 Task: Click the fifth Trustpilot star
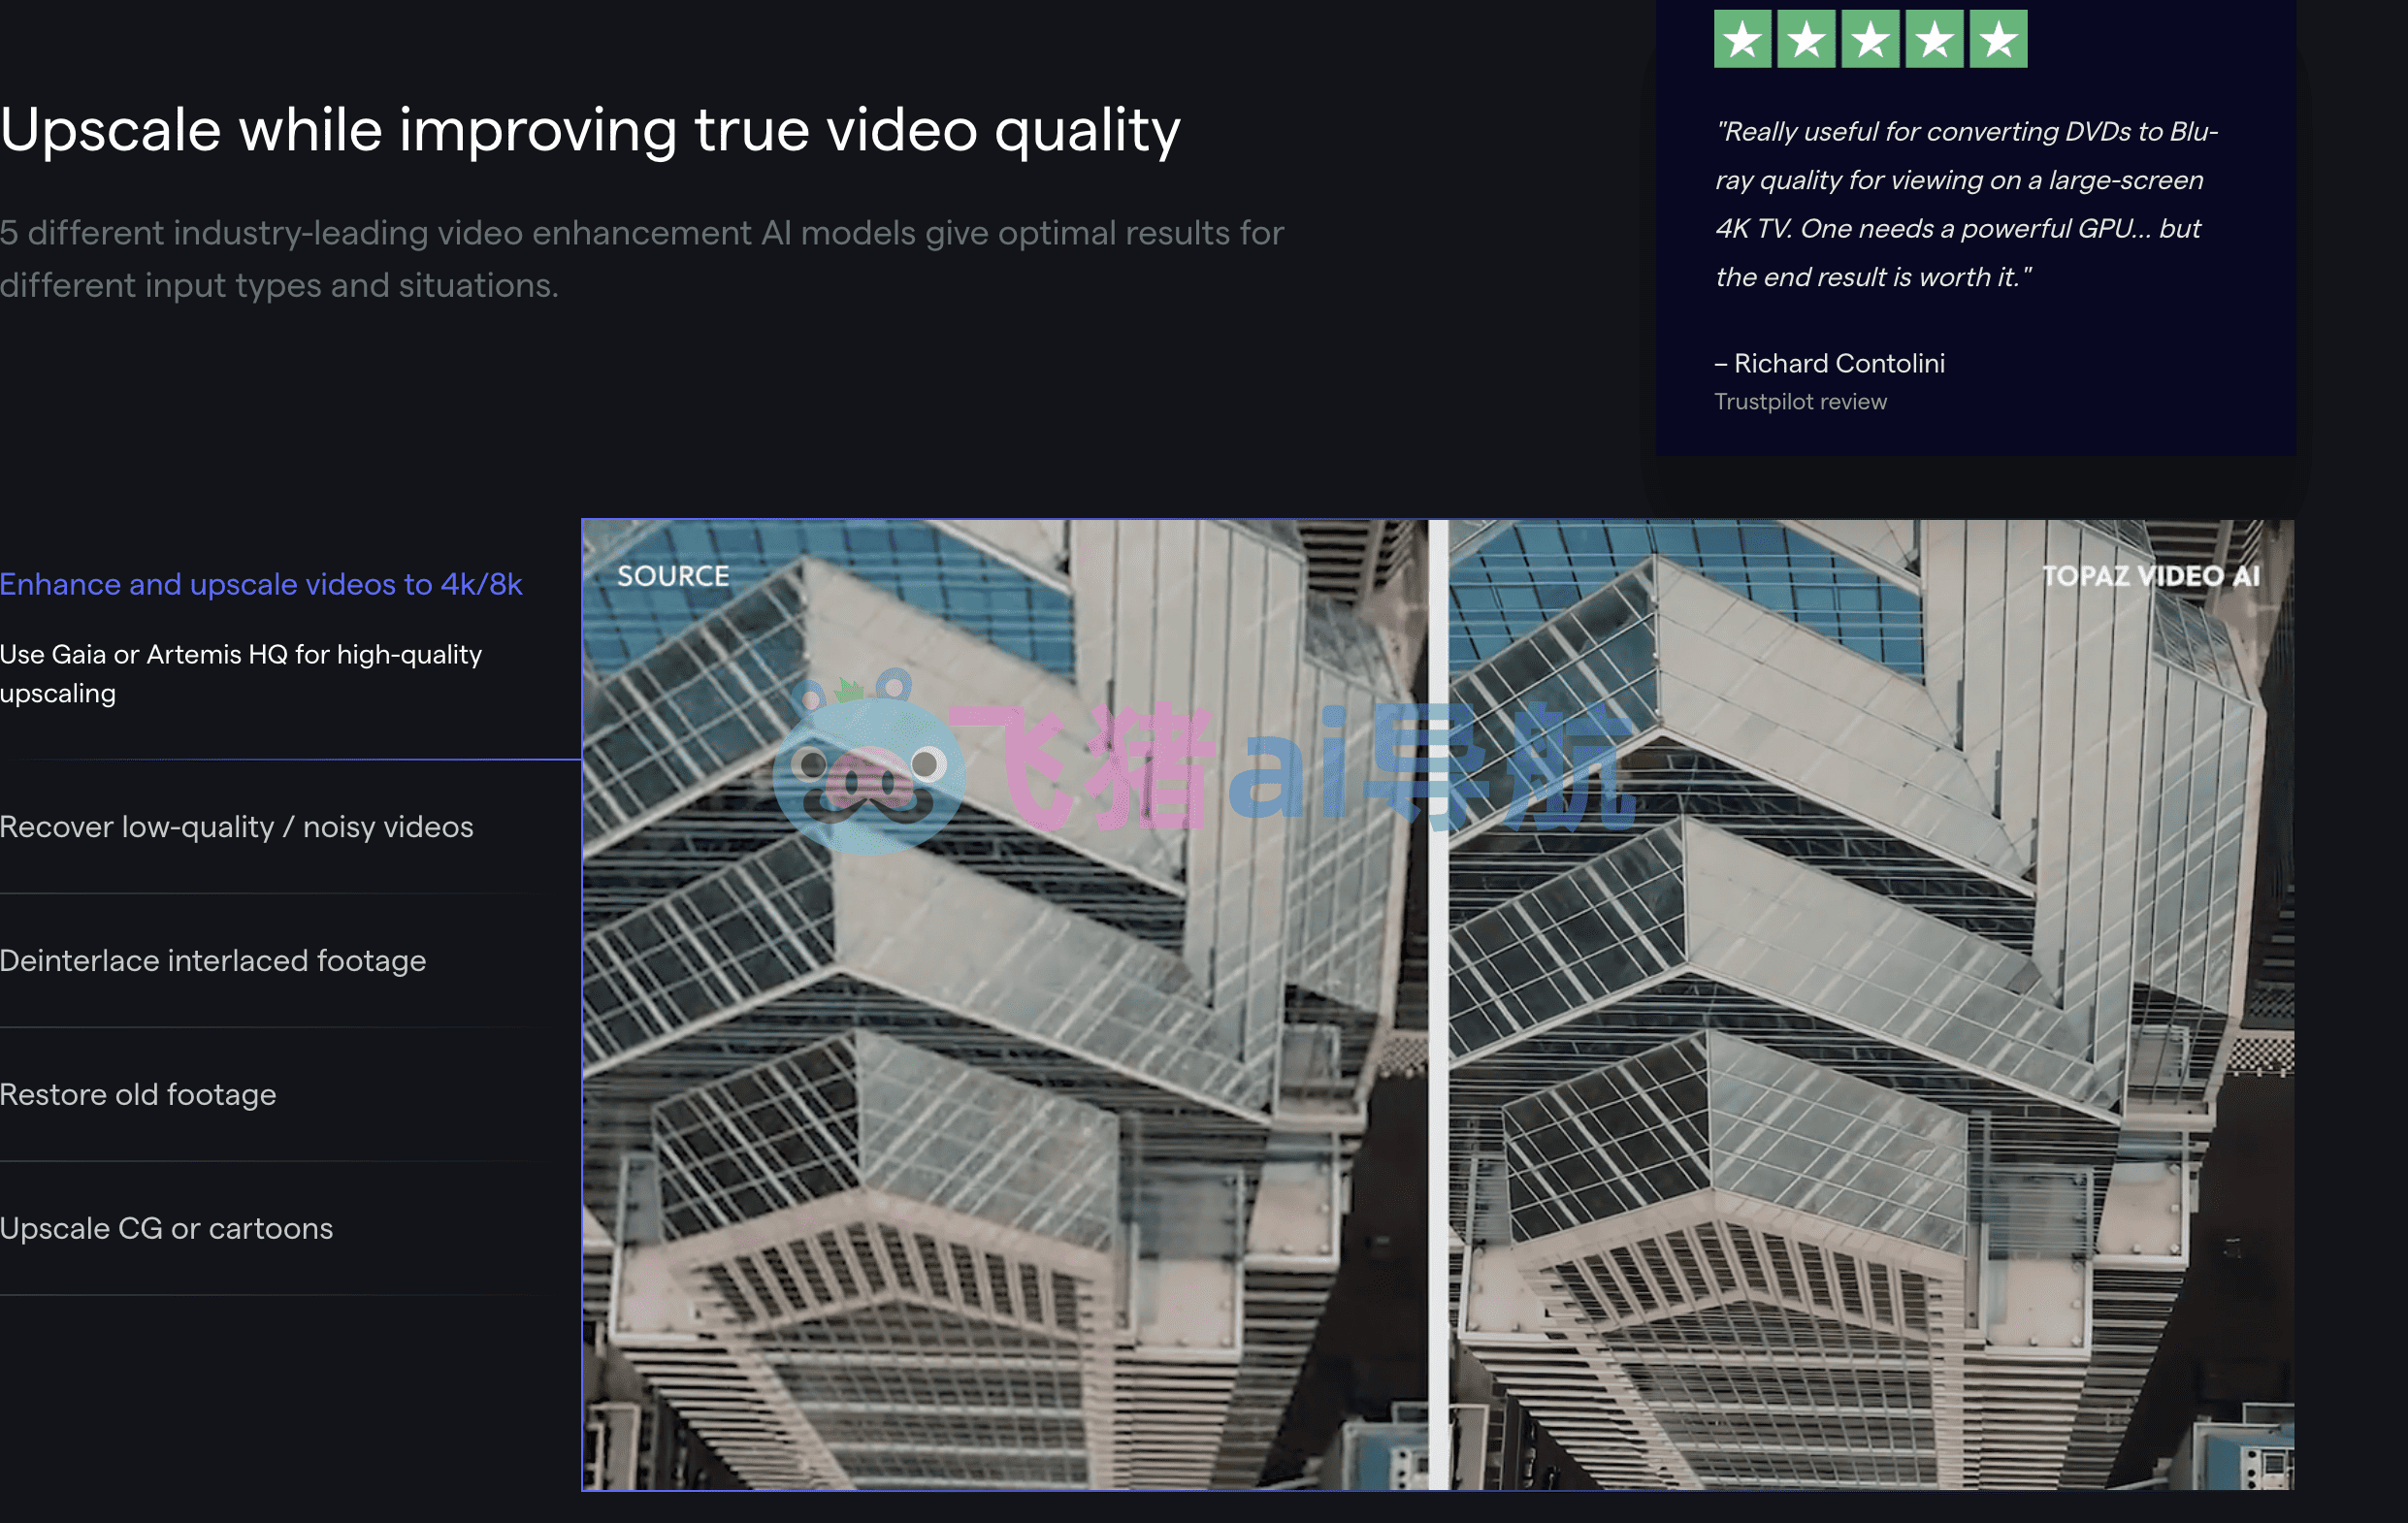tap(1999, 39)
